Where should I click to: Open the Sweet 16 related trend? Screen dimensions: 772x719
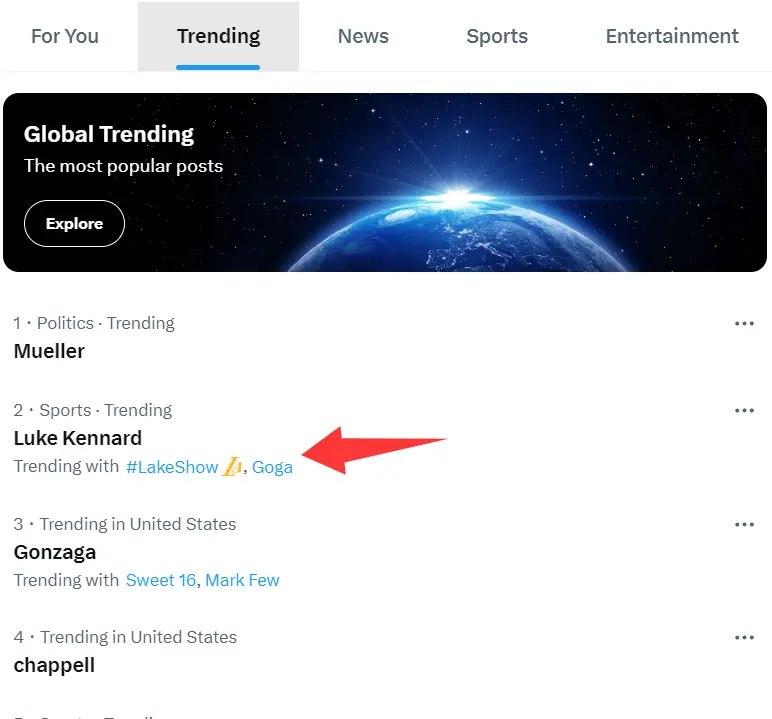click(x=161, y=580)
